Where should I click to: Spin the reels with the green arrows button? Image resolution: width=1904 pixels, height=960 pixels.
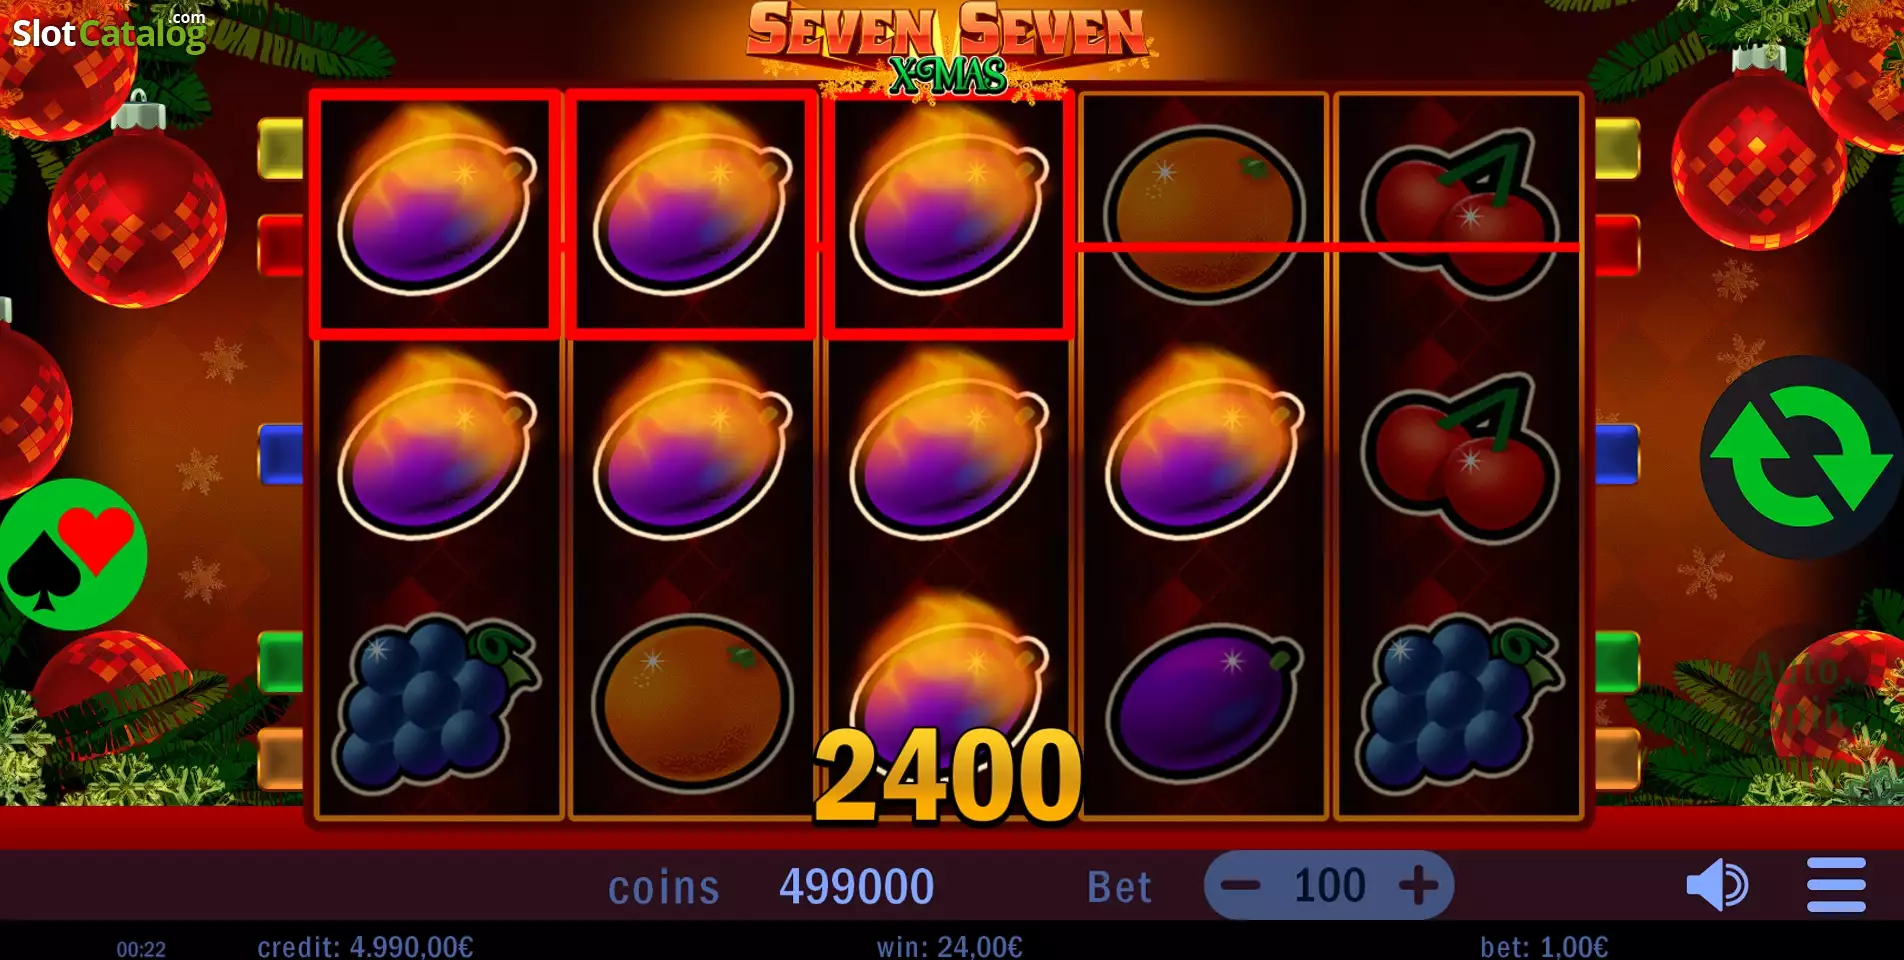pyautogui.click(x=1802, y=457)
